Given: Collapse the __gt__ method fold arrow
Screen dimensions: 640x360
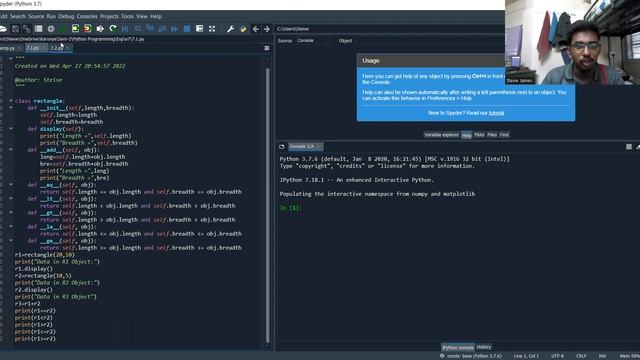Looking at the screenshot, I should (11, 213).
